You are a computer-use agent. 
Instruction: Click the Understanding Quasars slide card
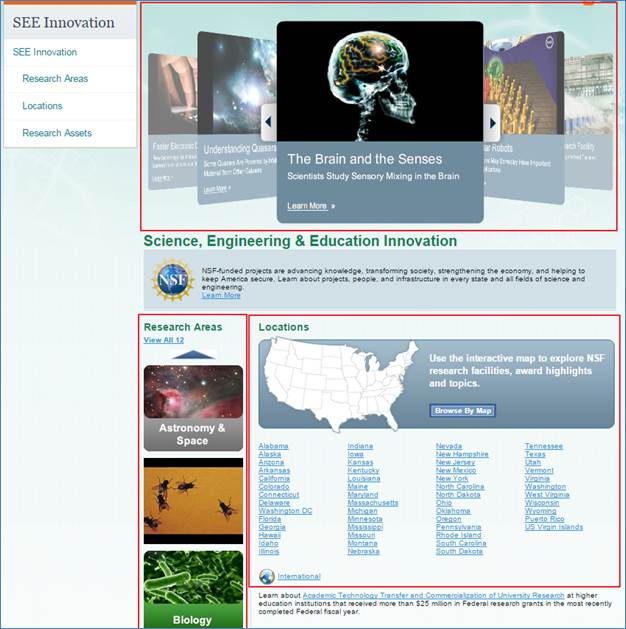pyautogui.click(x=236, y=120)
